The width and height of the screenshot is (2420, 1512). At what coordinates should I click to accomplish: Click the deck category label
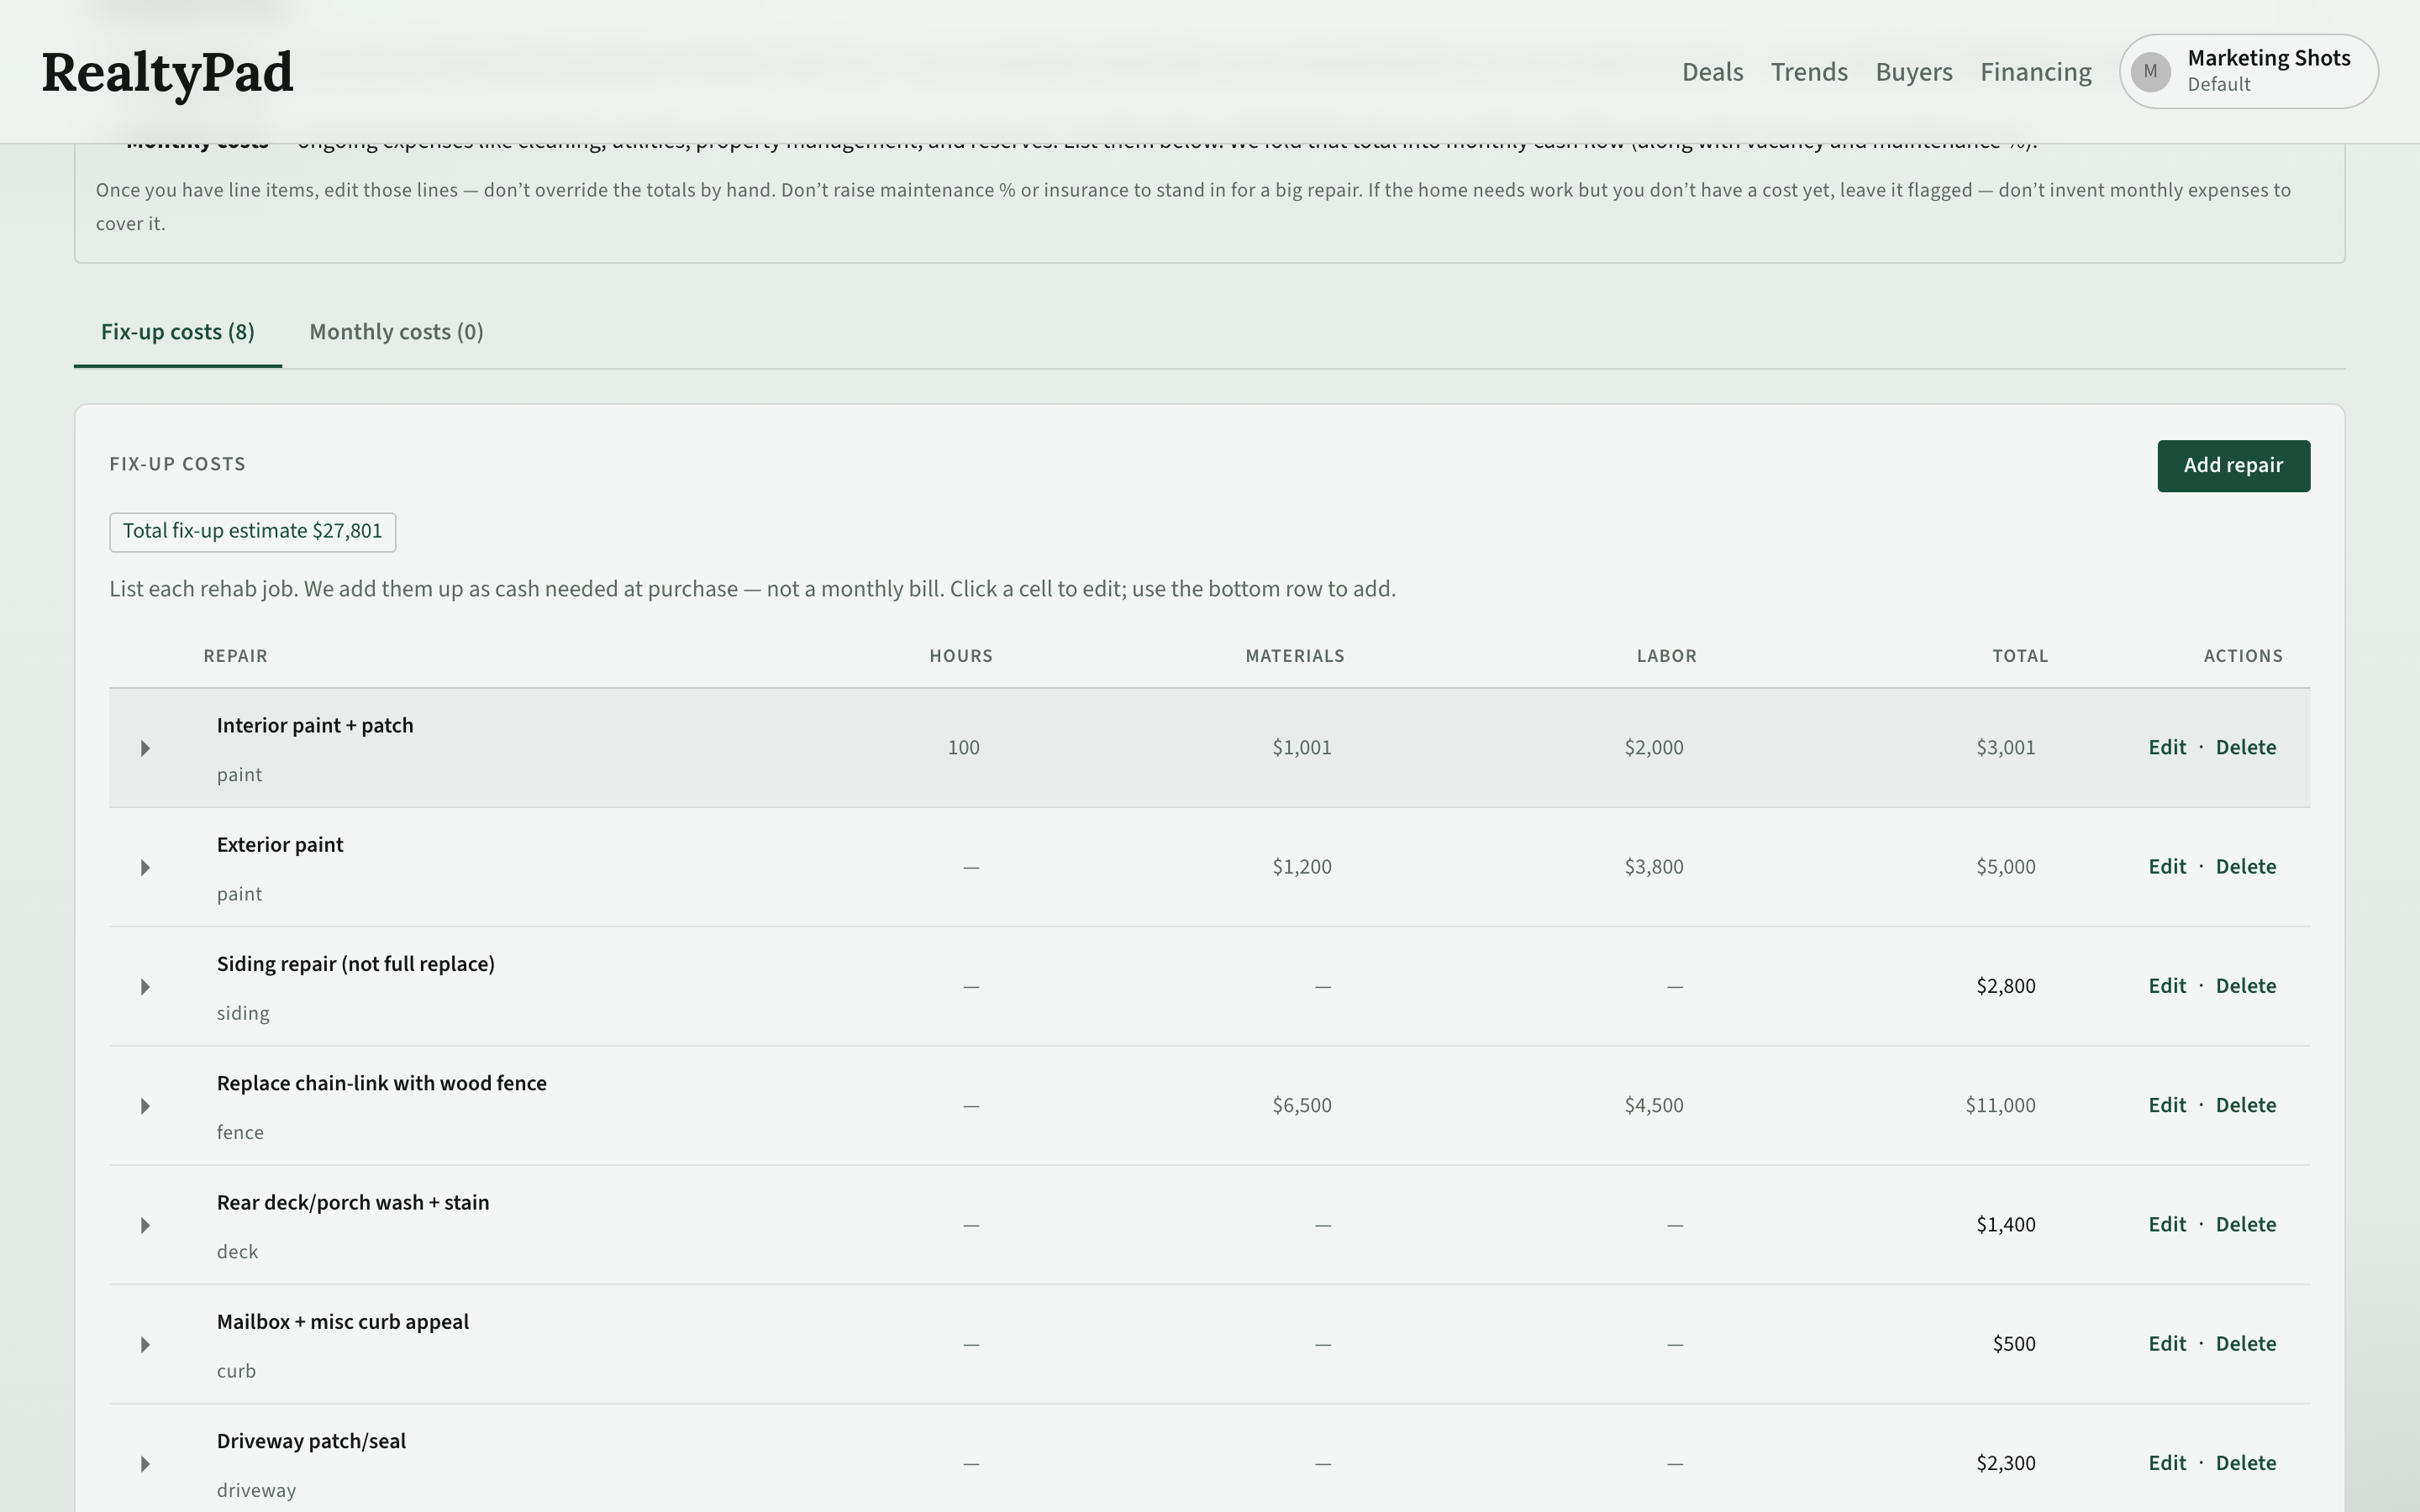point(237,1252)
